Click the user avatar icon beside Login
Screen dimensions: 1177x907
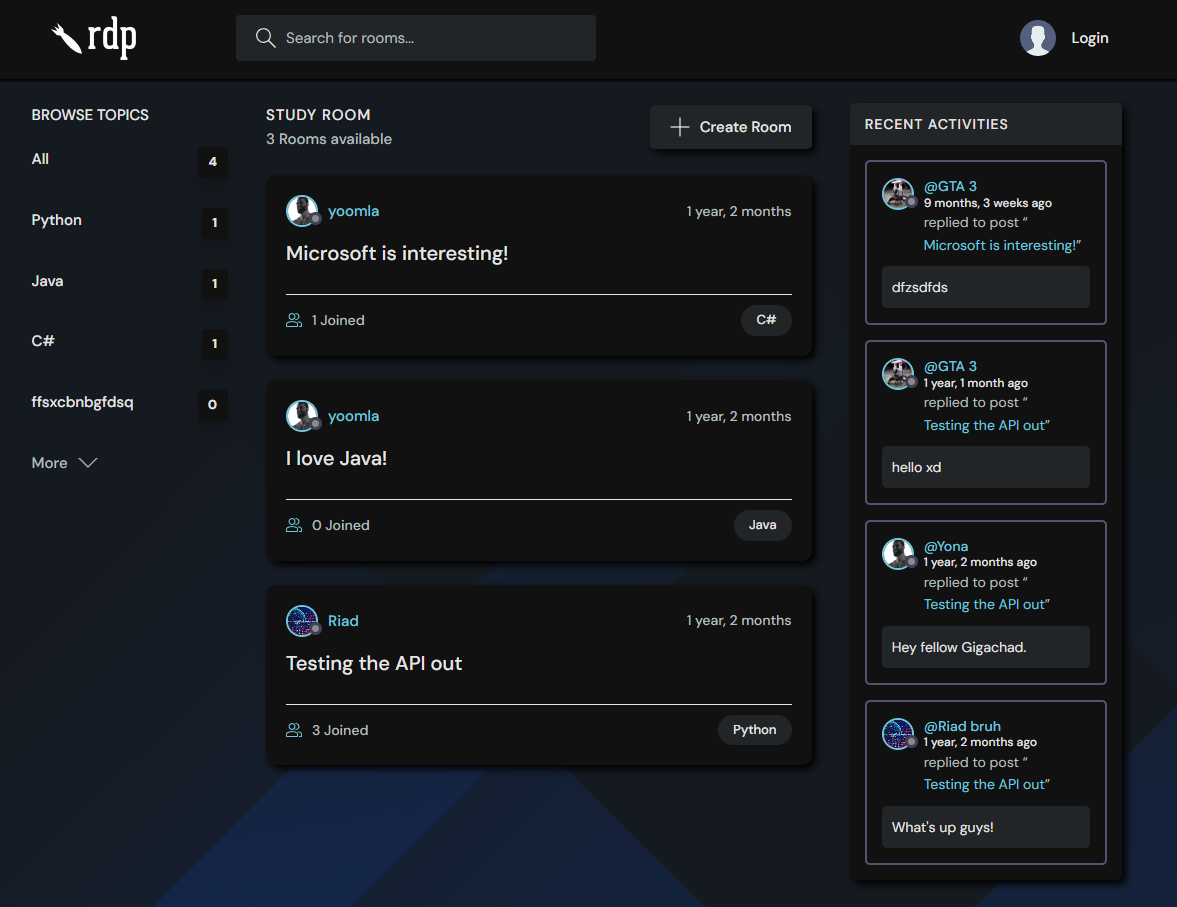click(1037, 38)
